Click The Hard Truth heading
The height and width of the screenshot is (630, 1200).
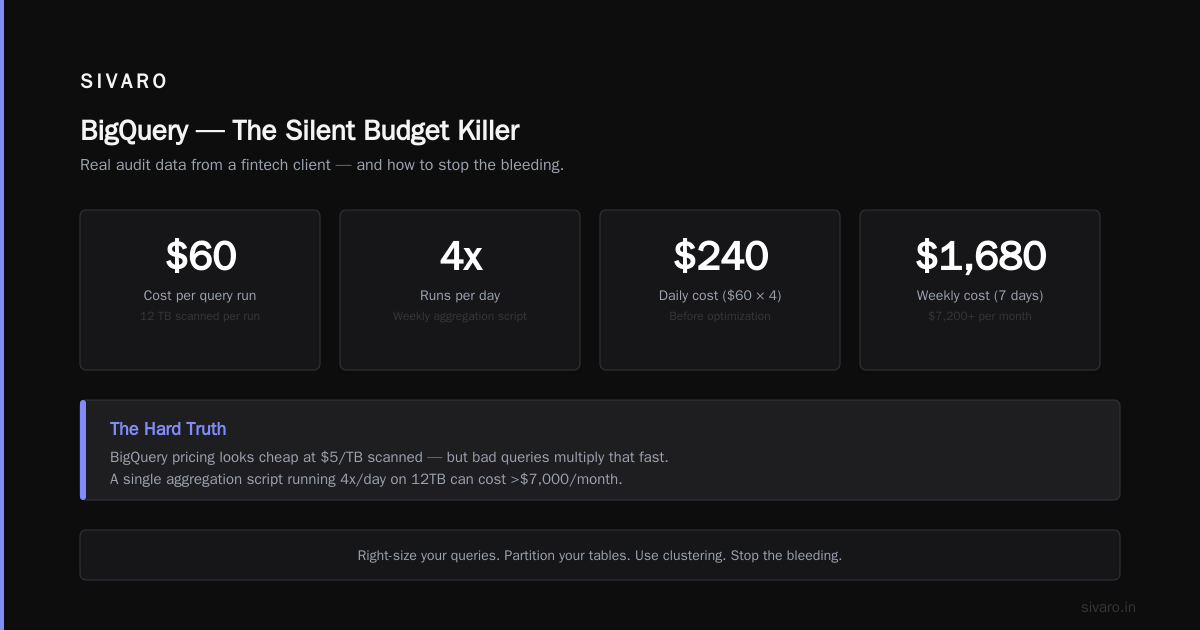168,429
